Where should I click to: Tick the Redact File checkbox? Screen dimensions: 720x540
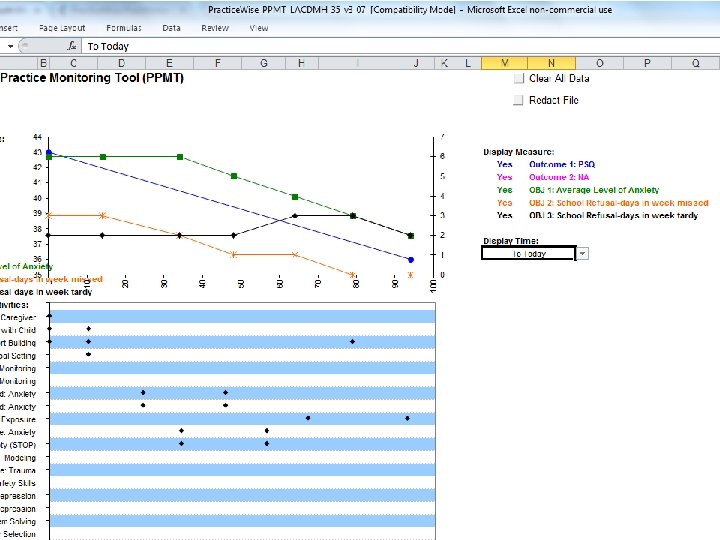click(518, 100)
